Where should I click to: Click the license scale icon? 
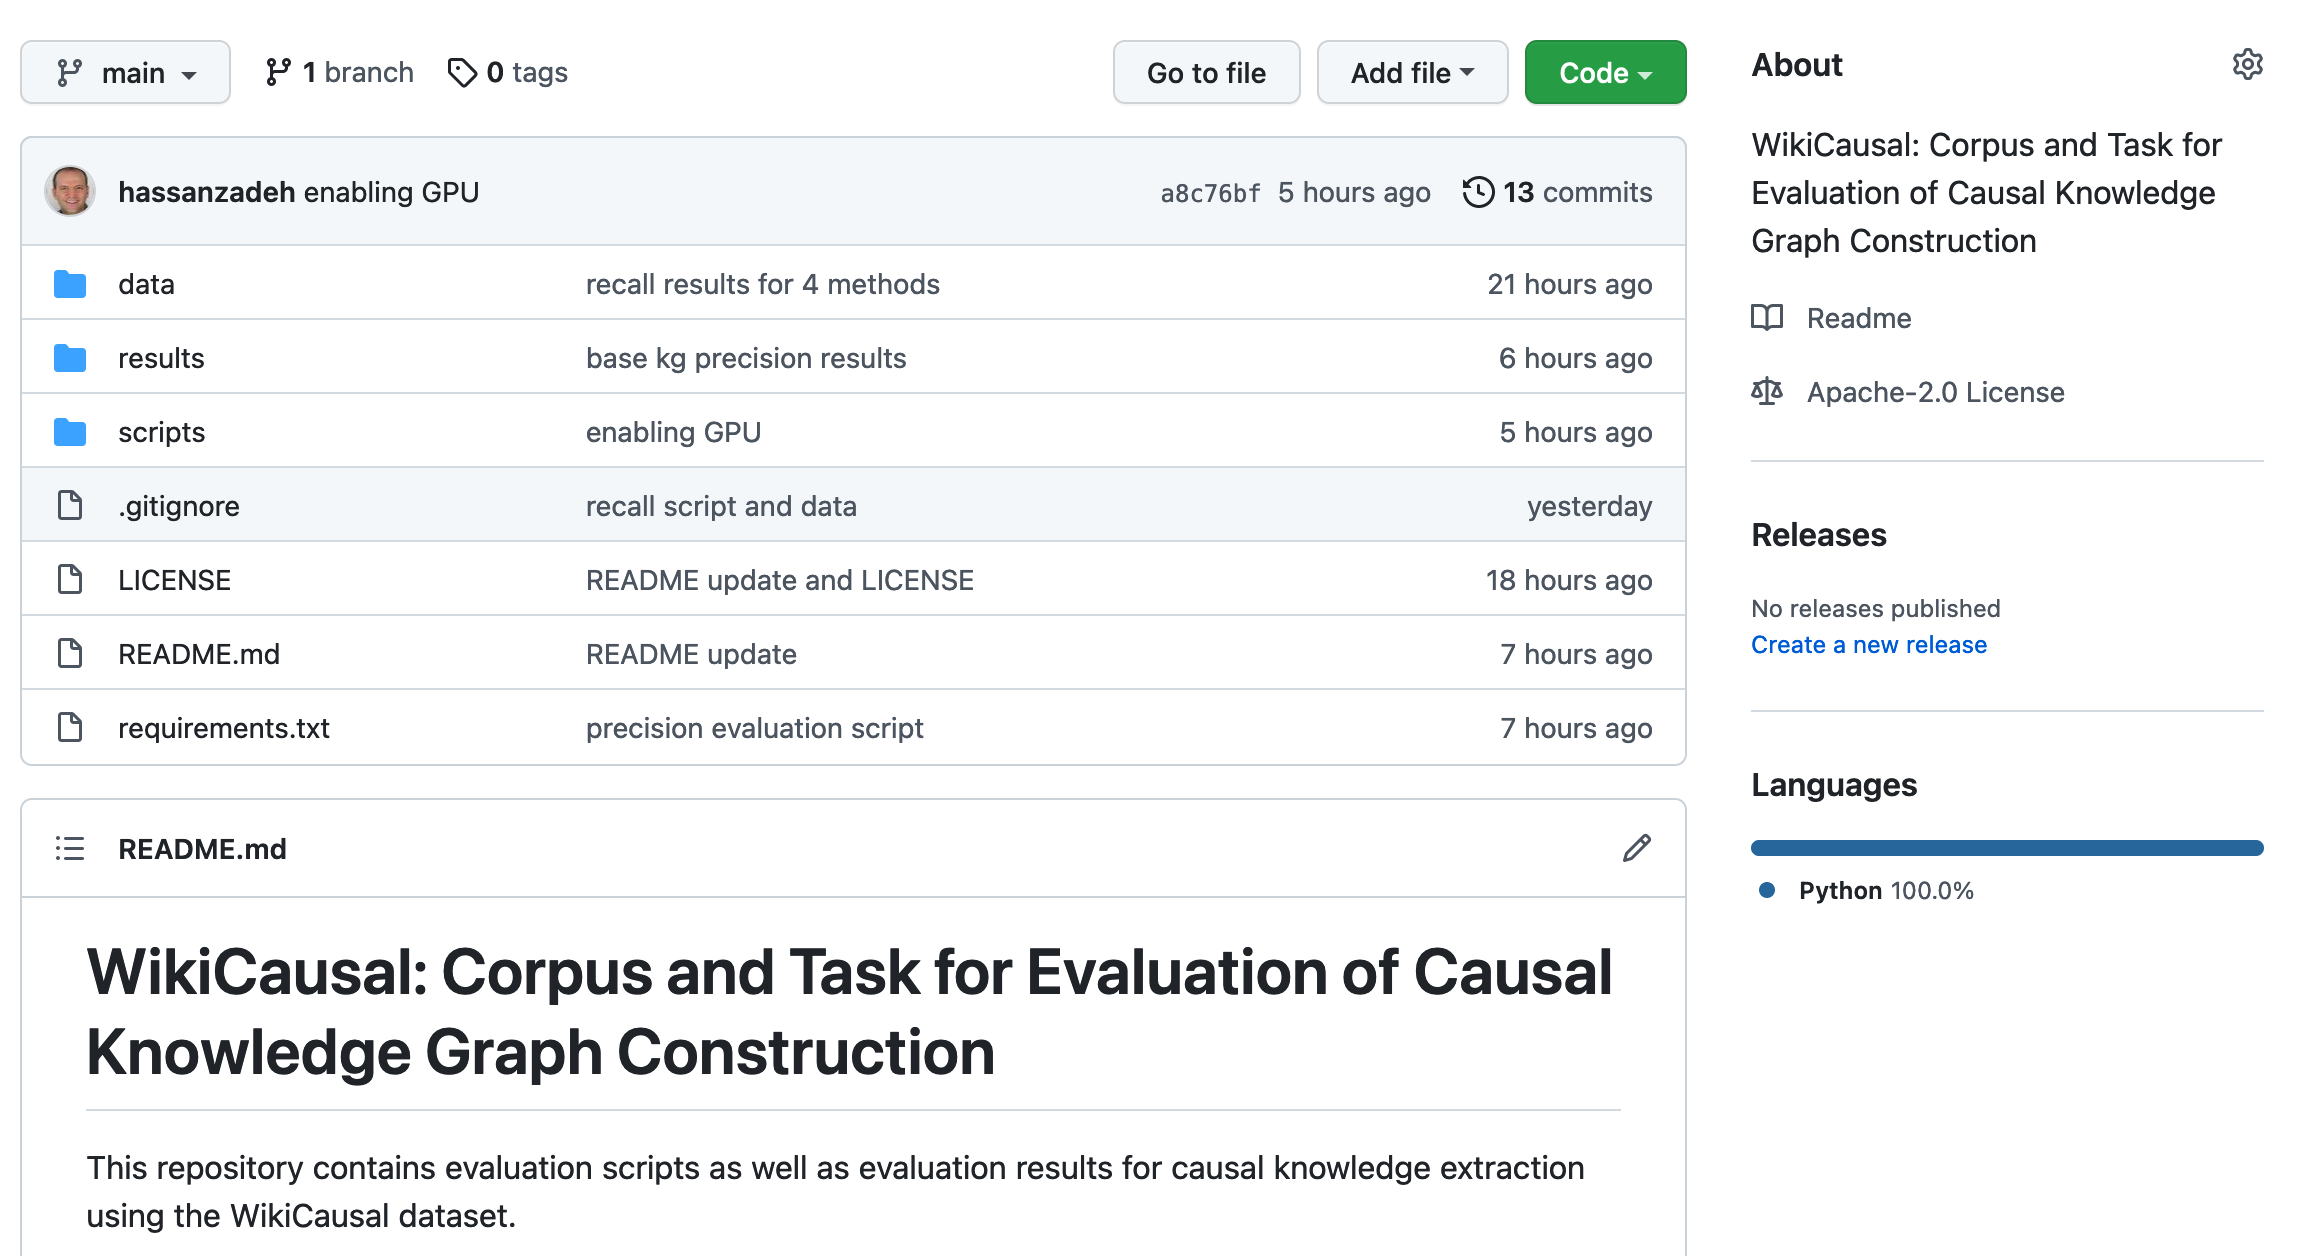point(1767,392)
